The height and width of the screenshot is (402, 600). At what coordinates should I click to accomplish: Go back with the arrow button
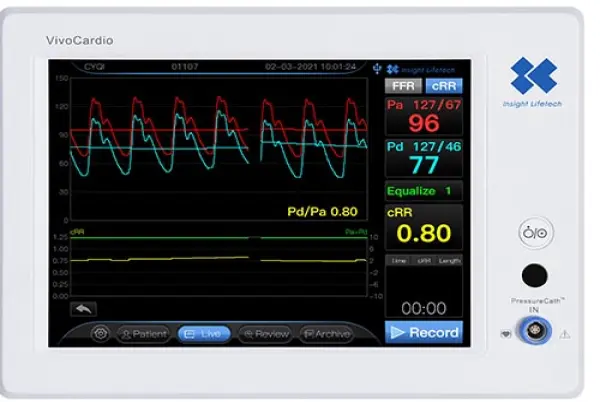pos(84,309)
